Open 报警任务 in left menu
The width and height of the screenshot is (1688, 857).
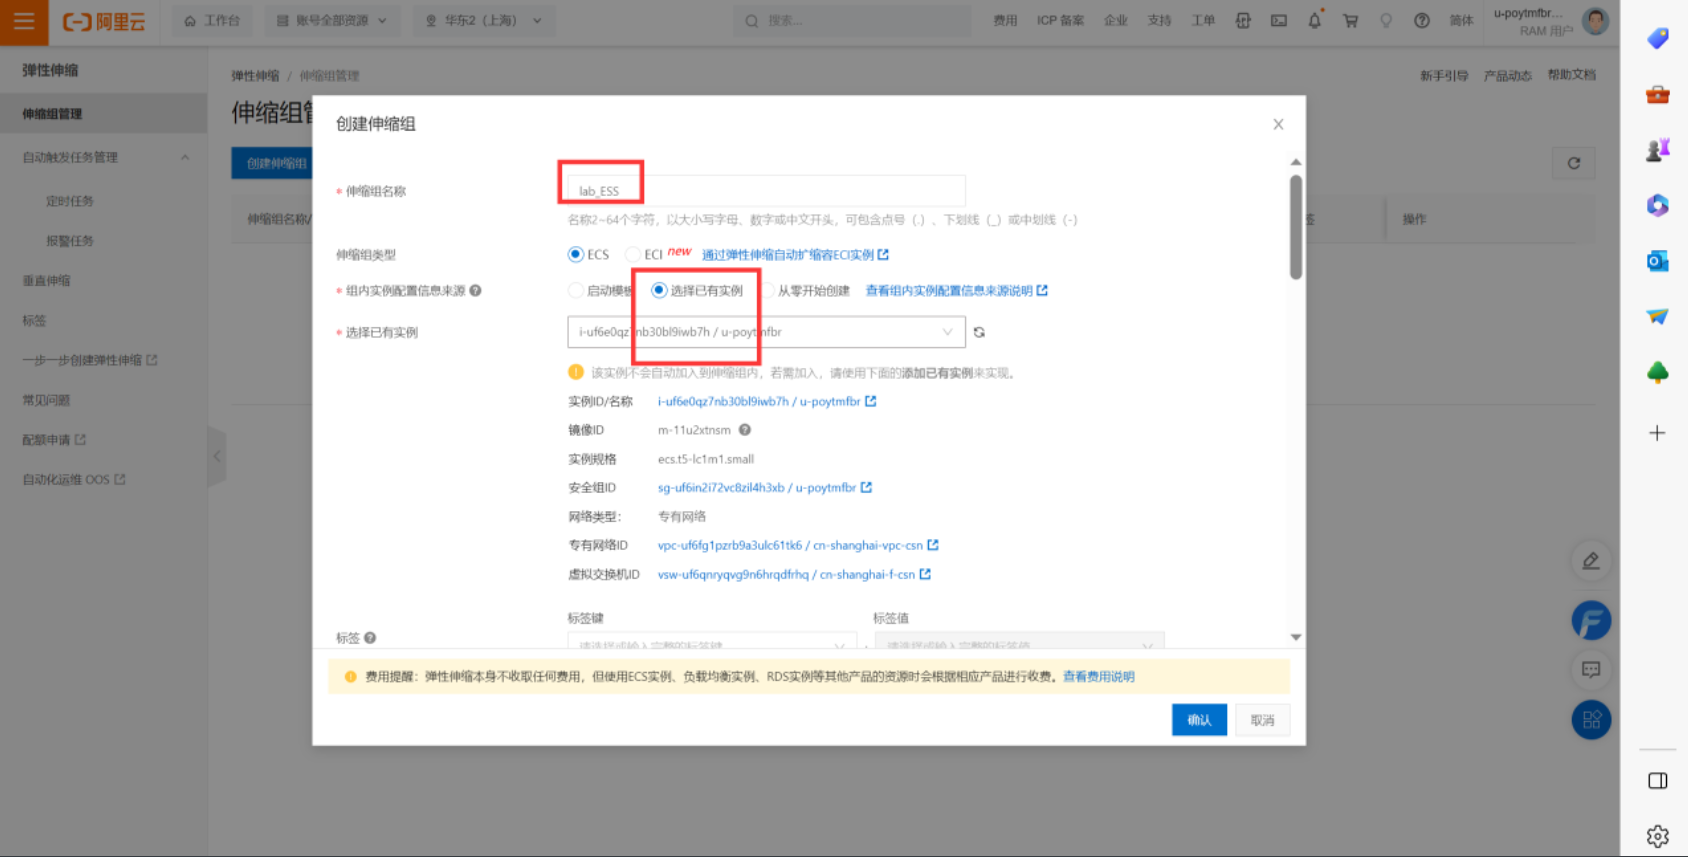(70, 241)
